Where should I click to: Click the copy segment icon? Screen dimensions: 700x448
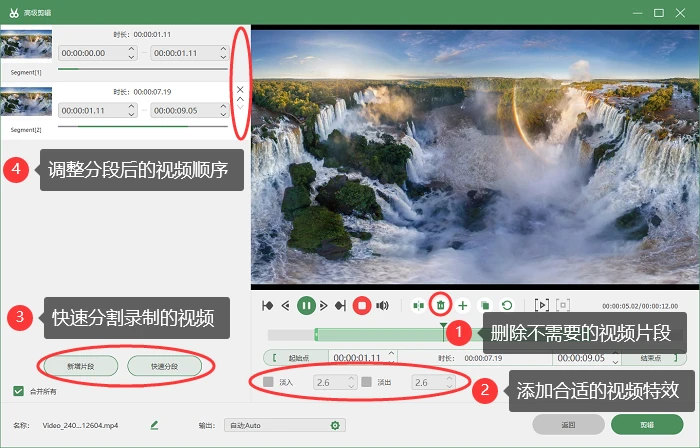[485, 306]
